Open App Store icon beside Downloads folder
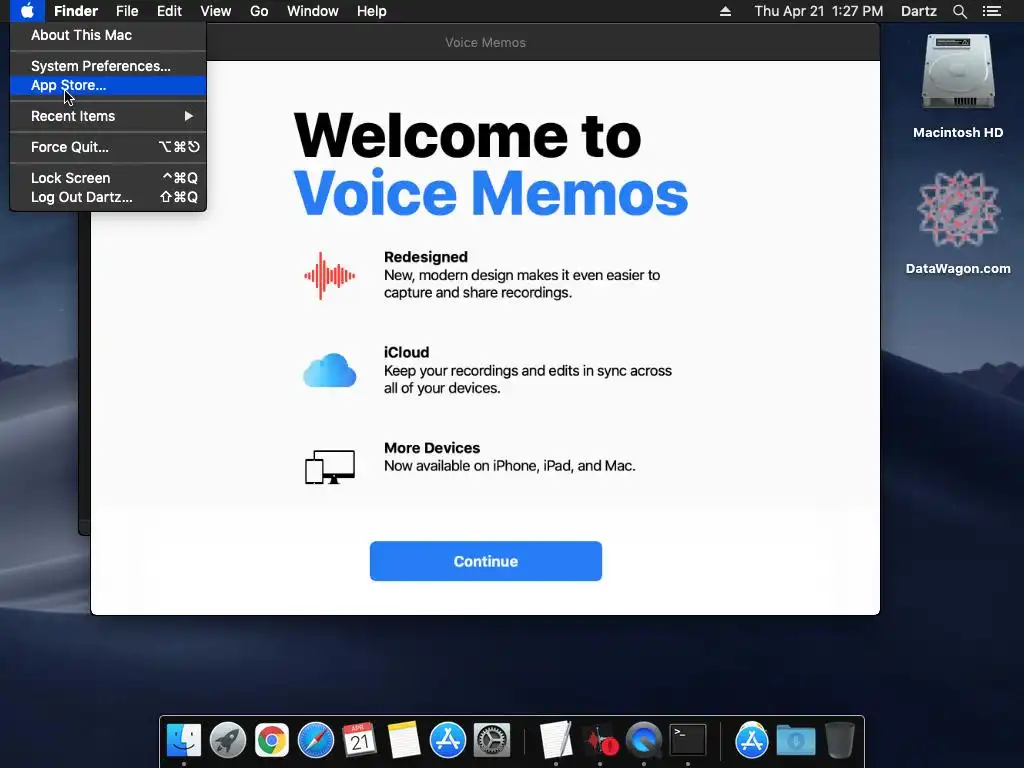The width and height of the screenshot is (1024, 768). pyautogui.click(x=752, y=740)
